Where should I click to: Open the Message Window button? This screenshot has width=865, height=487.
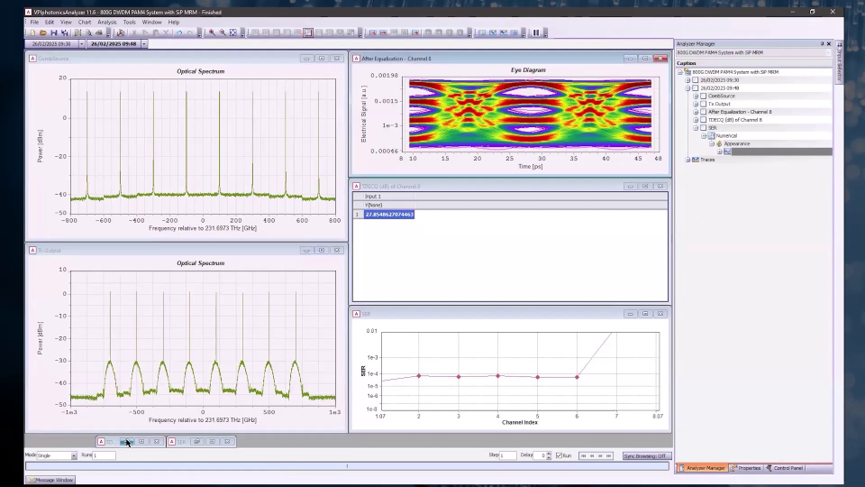point(50,480)
